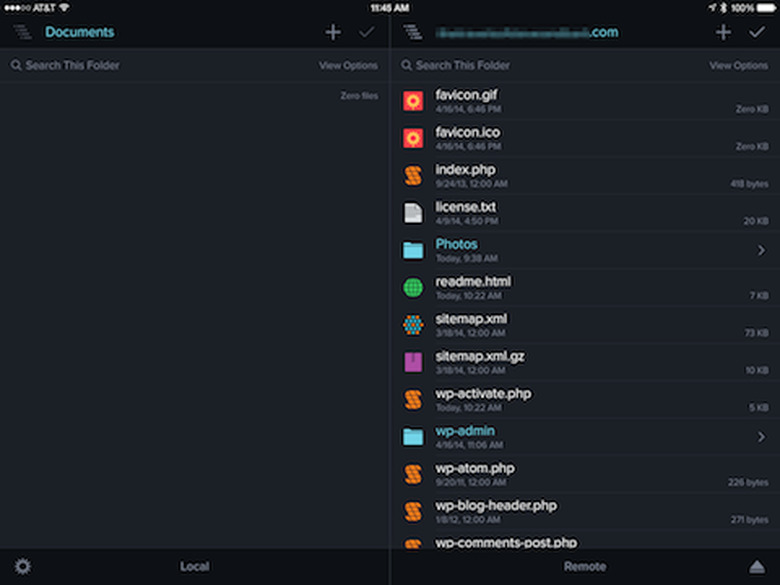Image resolution: width=780 pixels, height=585 pixels.
Task: Tap the 418 bytes size of index.php
Action: 749,184
